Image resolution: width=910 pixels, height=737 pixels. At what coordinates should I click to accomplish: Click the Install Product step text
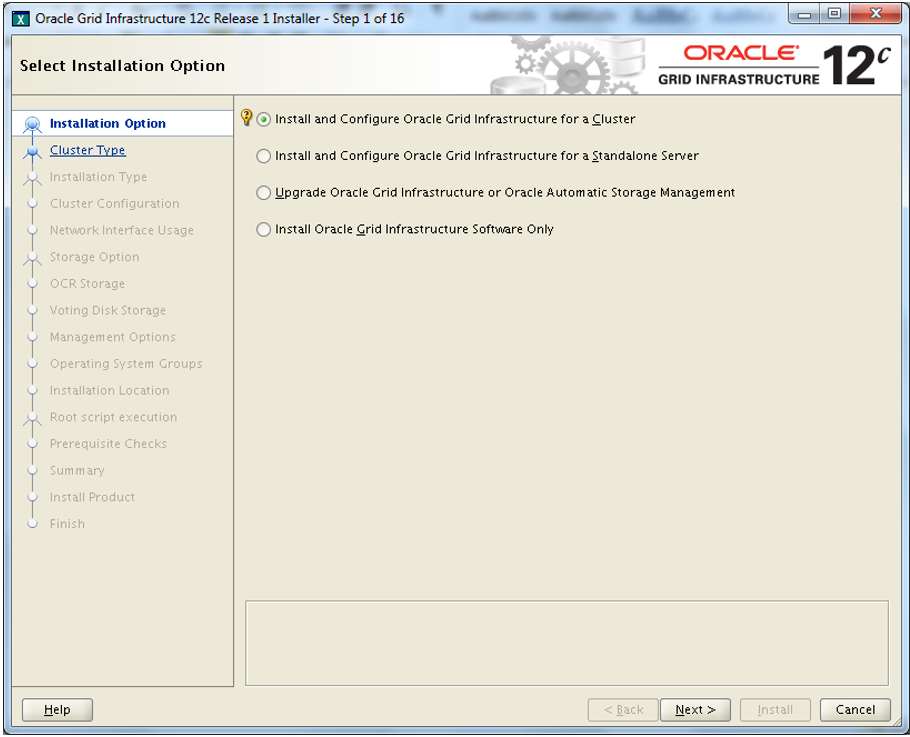pyautogui.click(x=92, y=497)
